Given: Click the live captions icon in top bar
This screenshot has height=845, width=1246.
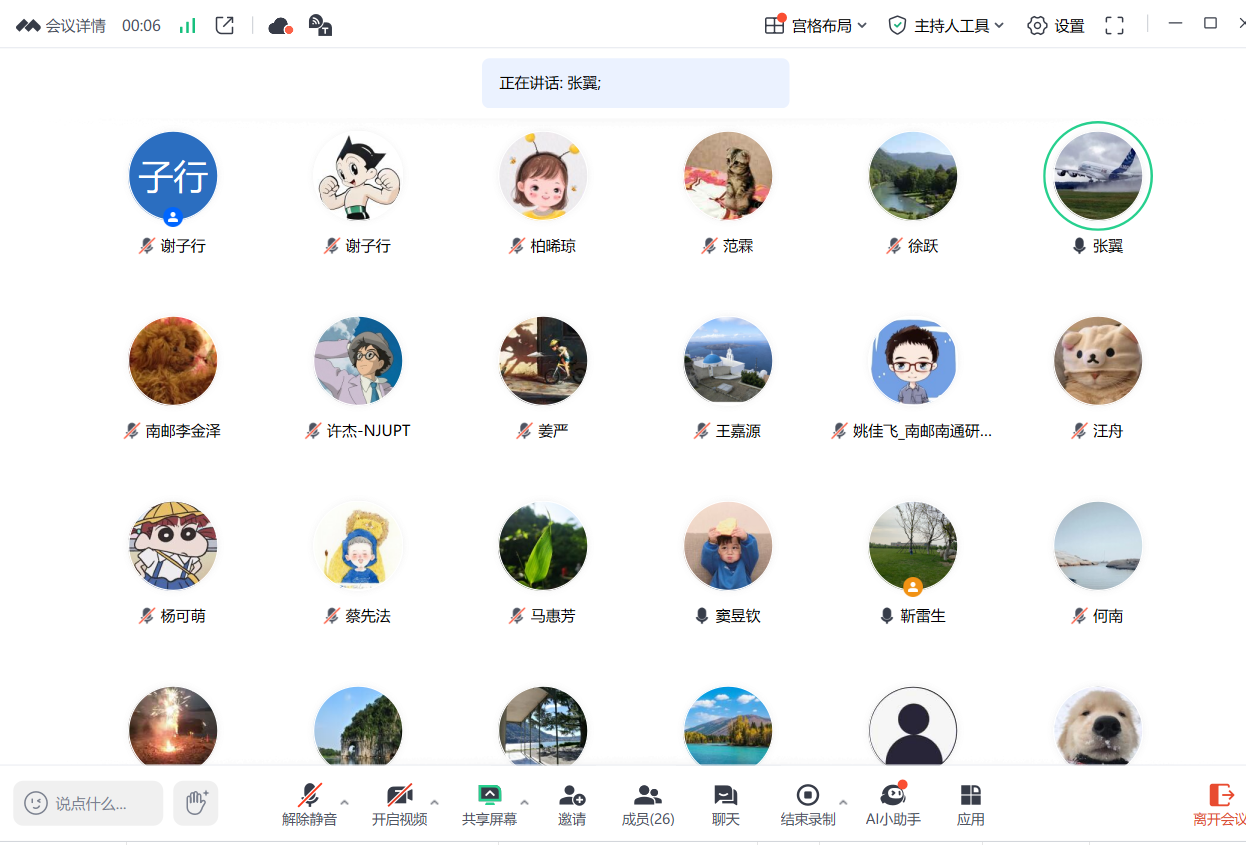Looking at the screenshot, I should (320, 26).
